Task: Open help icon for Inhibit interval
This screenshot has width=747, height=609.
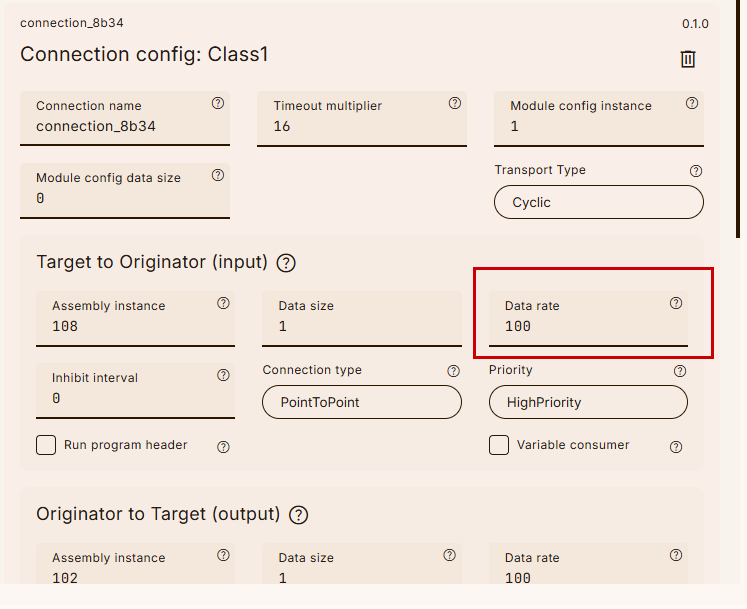Action: (223, 375)
